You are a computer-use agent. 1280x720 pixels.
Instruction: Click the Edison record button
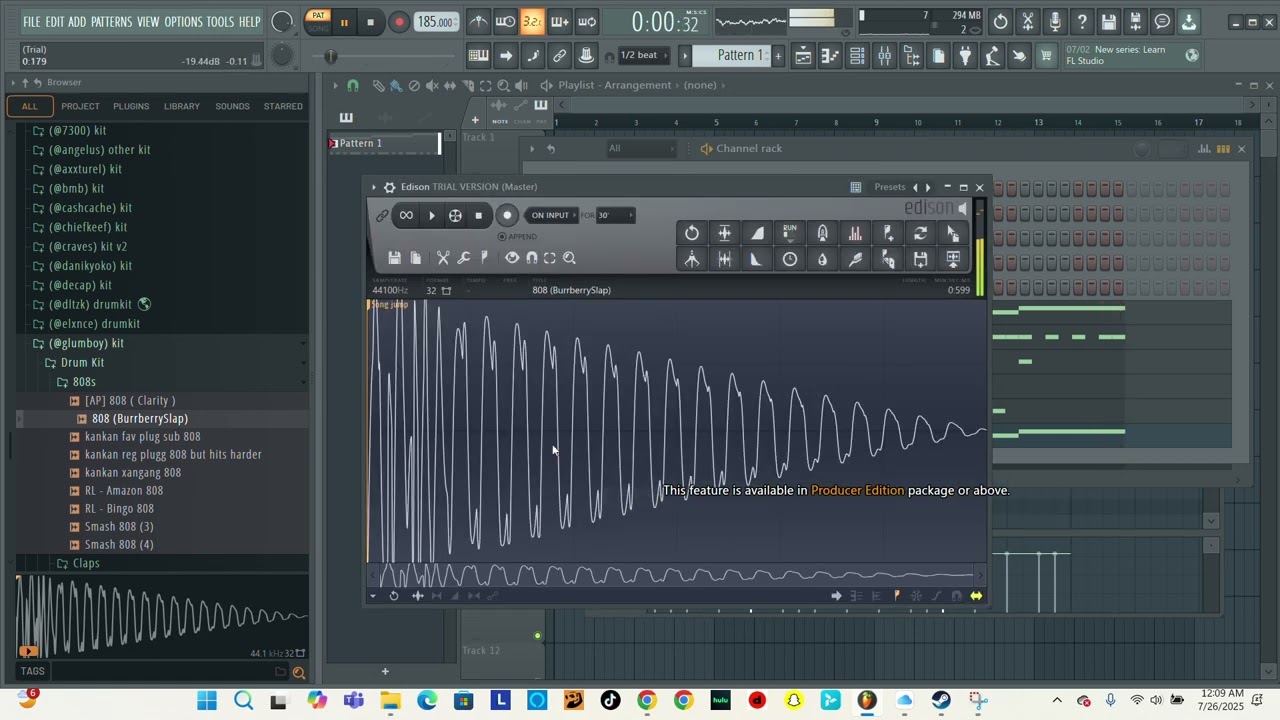point(507,215)
